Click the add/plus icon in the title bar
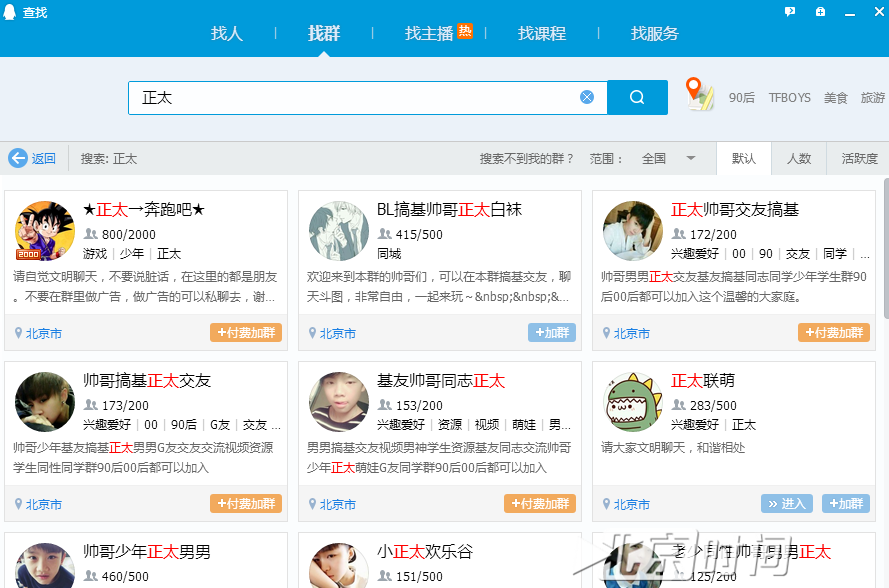The image size is (889, 588). (820, 11)
